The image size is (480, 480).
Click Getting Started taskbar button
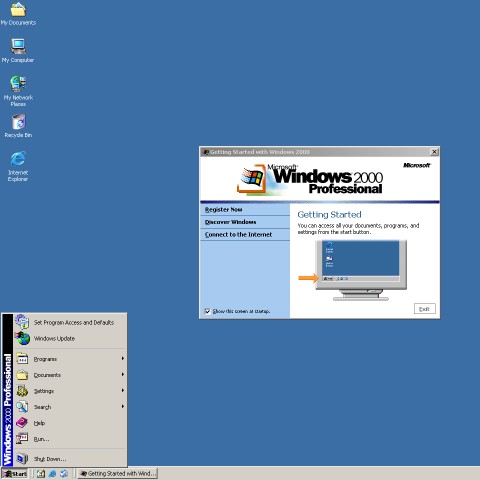(x=118, y=474)
